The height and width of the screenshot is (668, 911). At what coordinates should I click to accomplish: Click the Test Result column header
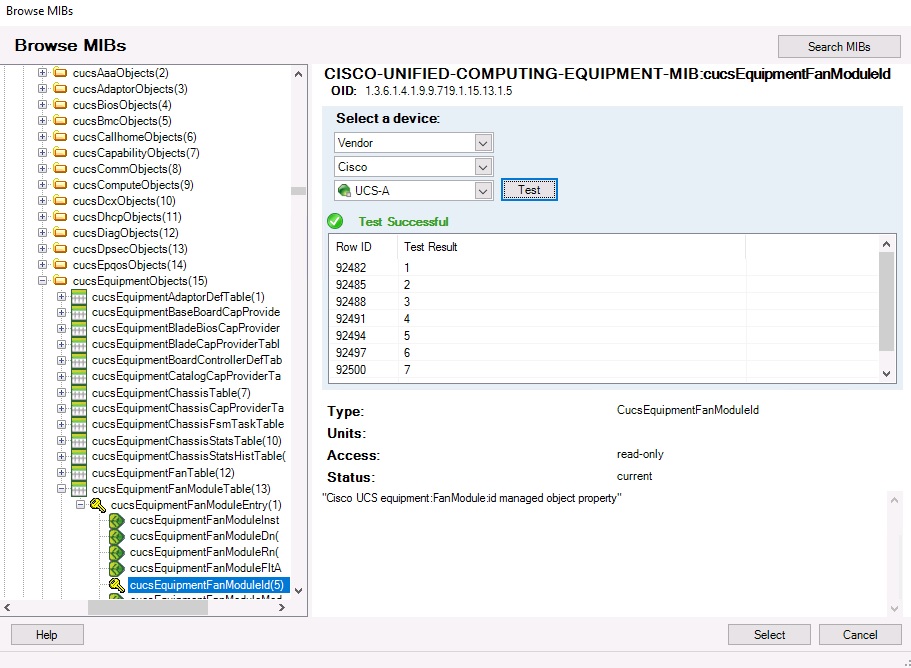[571, 247]
